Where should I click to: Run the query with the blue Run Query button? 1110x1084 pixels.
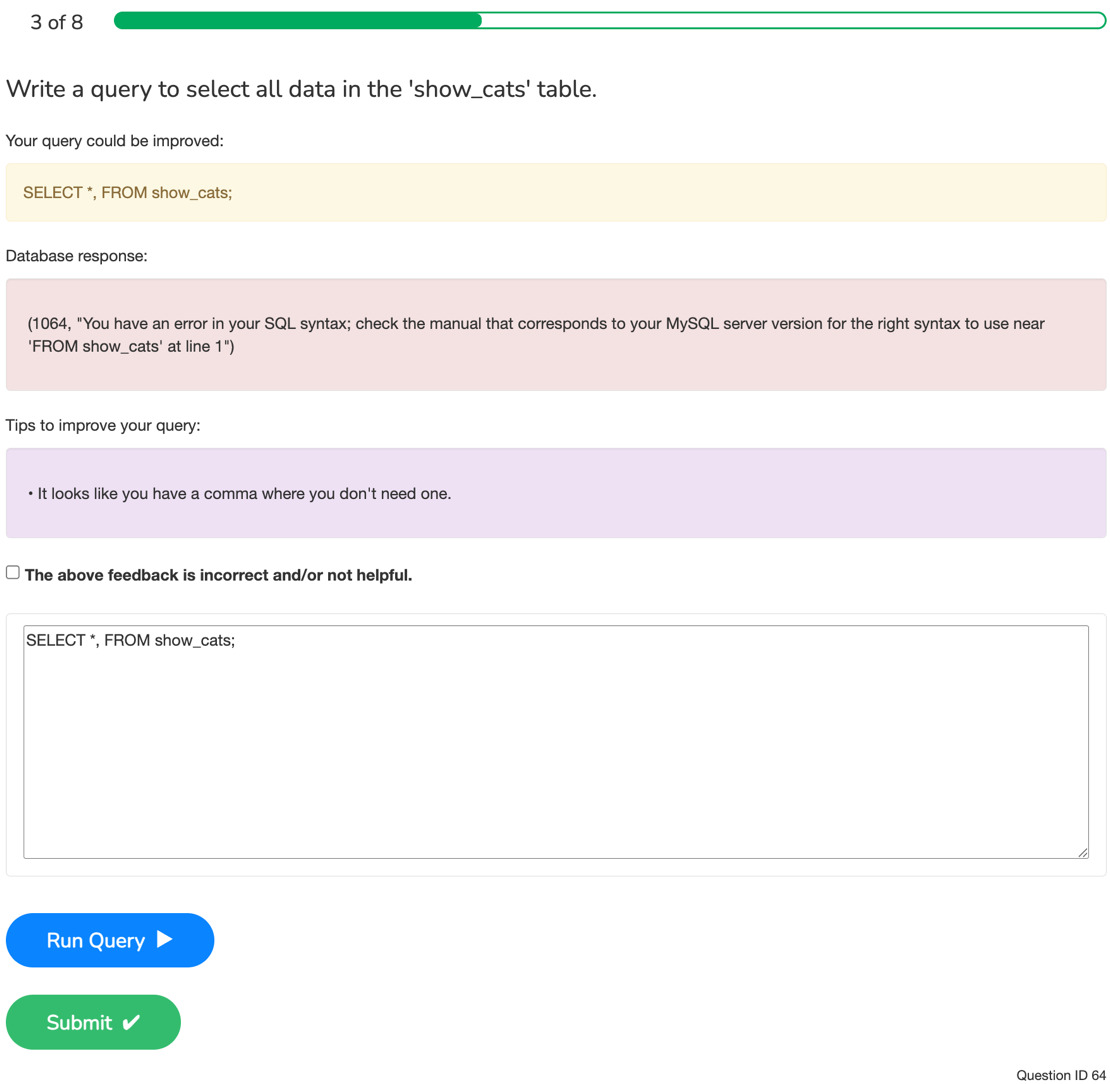[110, 940]
